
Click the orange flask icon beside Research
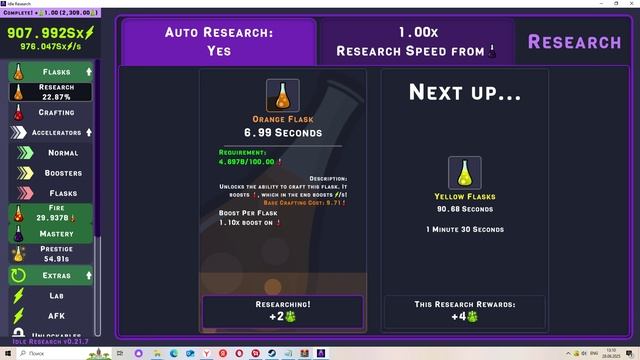click(x=18, y=92)
